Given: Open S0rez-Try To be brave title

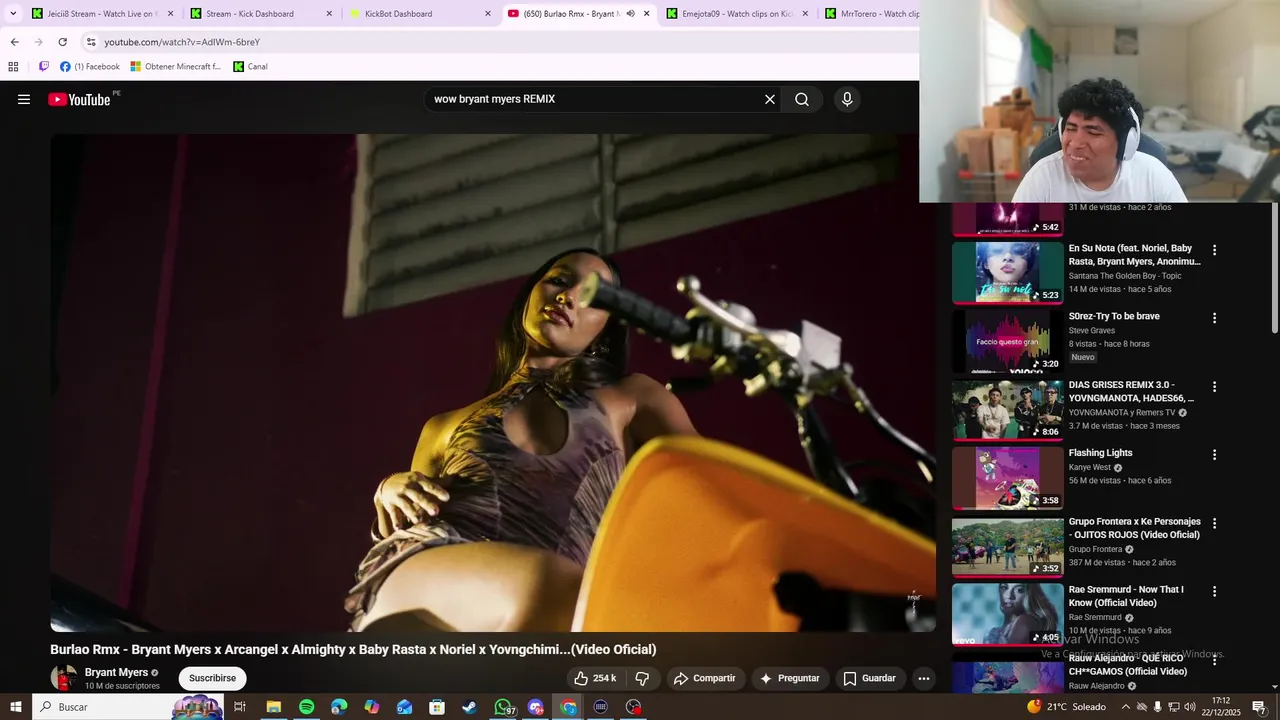Looking at the screenshot, I should [1114, 316].
